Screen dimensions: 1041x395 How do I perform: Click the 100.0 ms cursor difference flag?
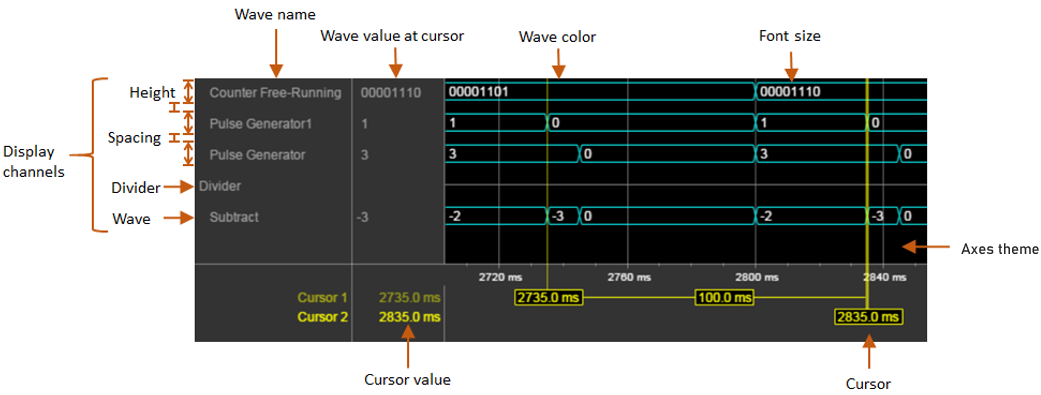[x=725, y=297]
